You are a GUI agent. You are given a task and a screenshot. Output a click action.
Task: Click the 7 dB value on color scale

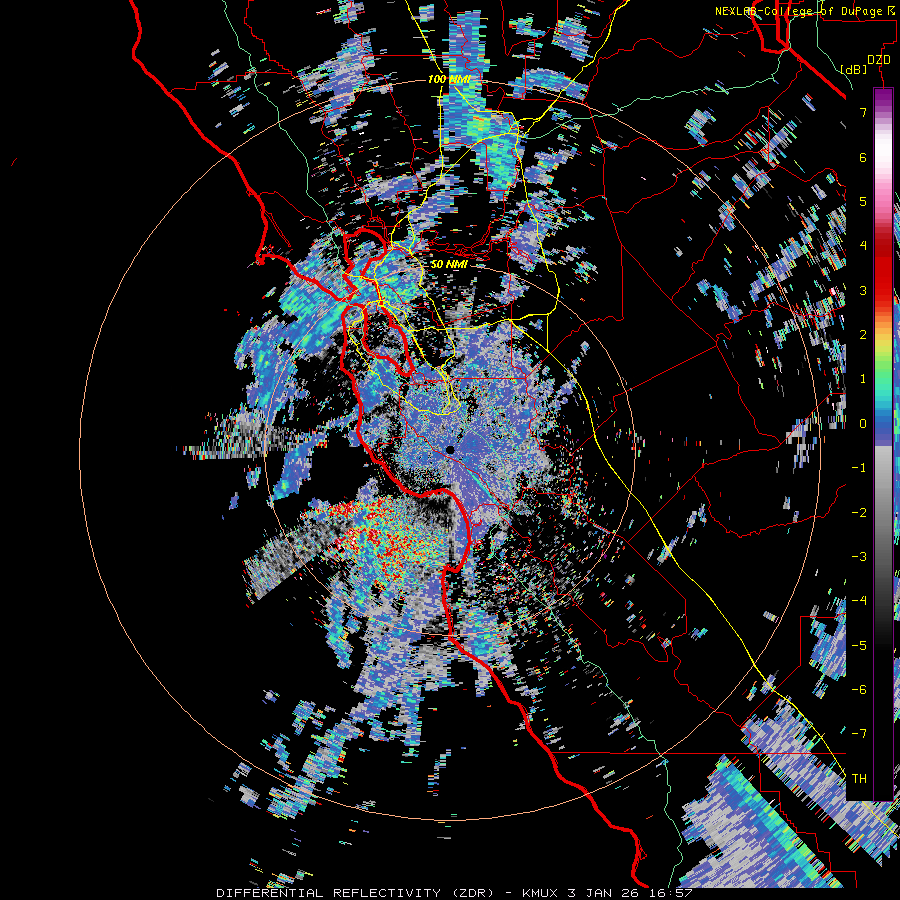click(x=863, y=112)
